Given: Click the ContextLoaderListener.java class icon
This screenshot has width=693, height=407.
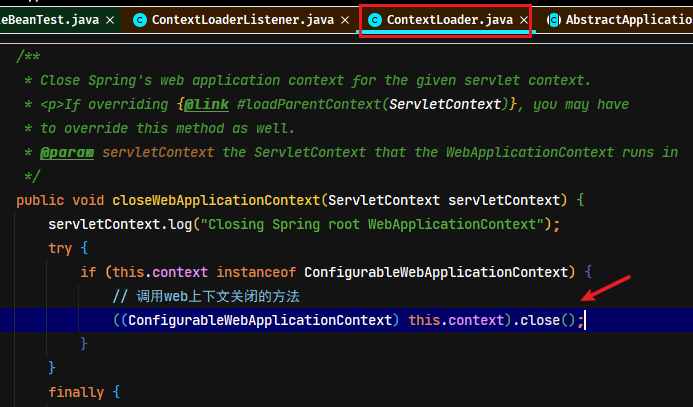Looking at the screenshot, I should pyautogui.click(x=140, y=20).
